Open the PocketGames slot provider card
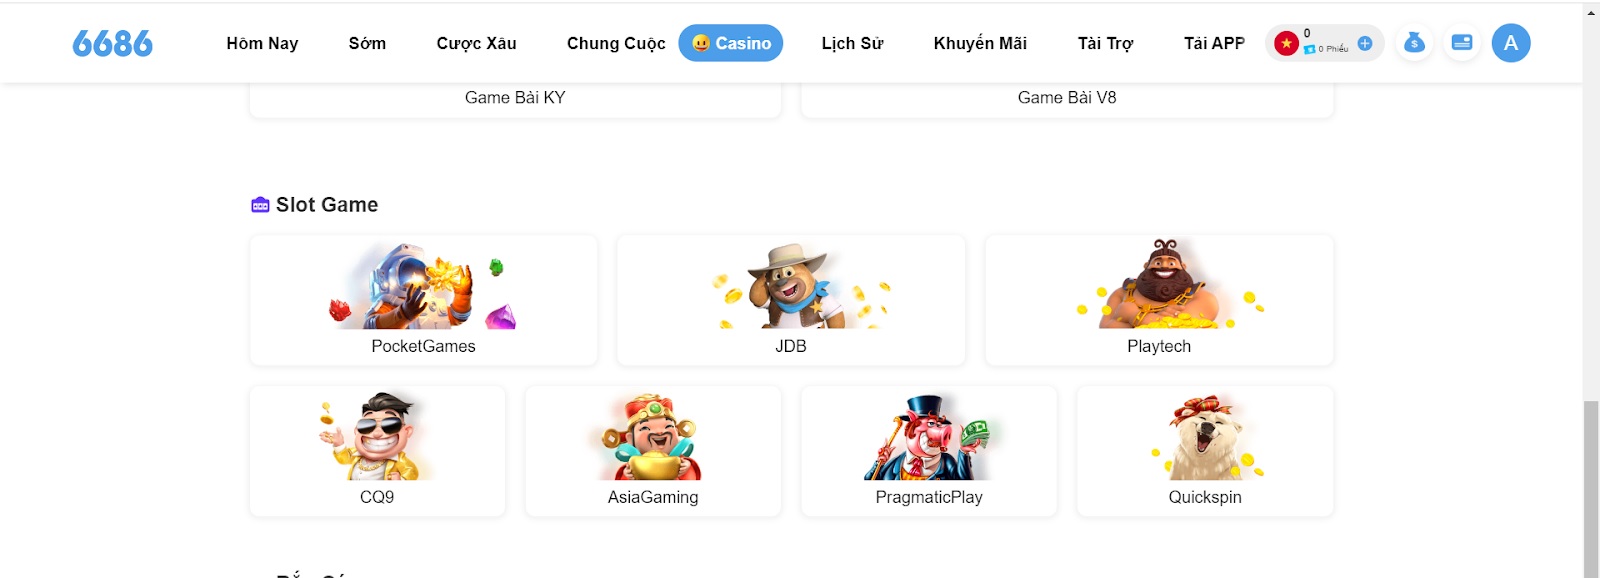Viewport: 1600px width, 578px height. [x=423, y=300]
